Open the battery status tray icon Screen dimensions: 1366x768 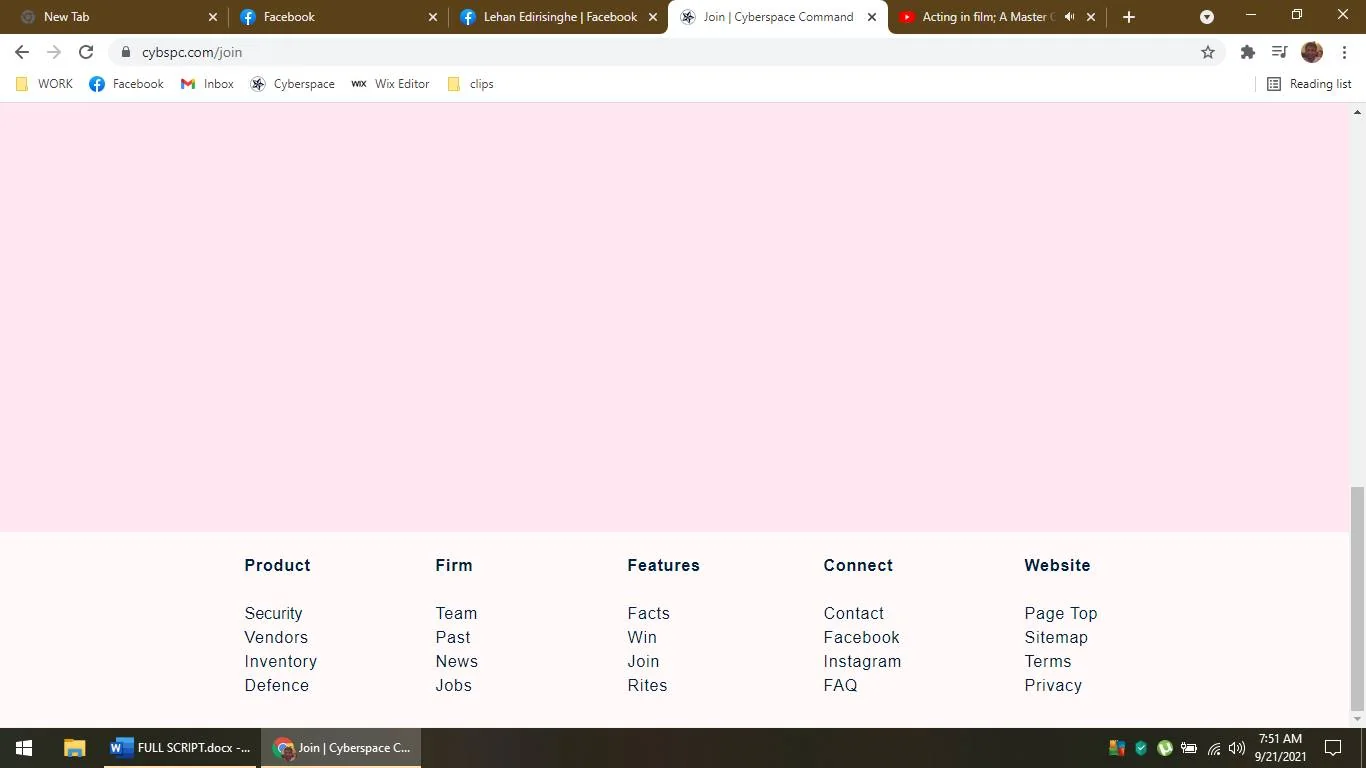1189,748
